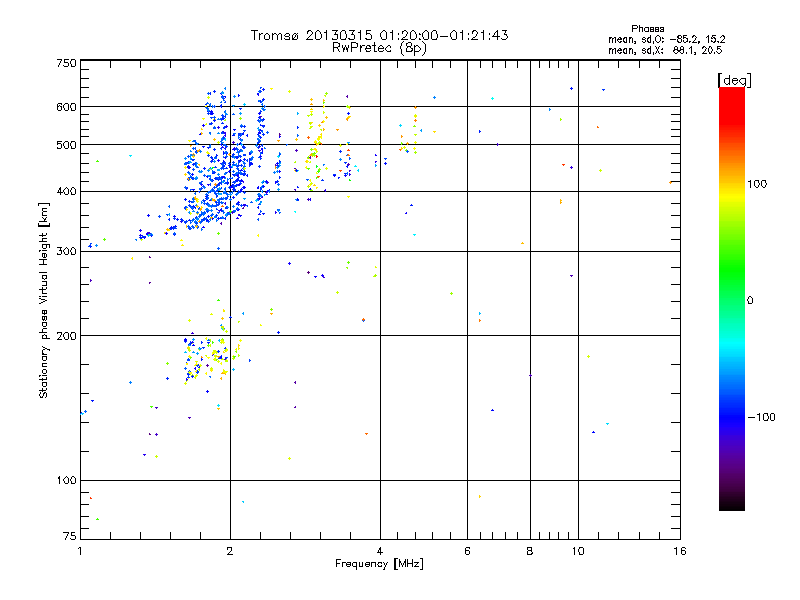Click the x-axis tick label '10'
The width and height of the screenshot is (800, 600).
[578, 551]
